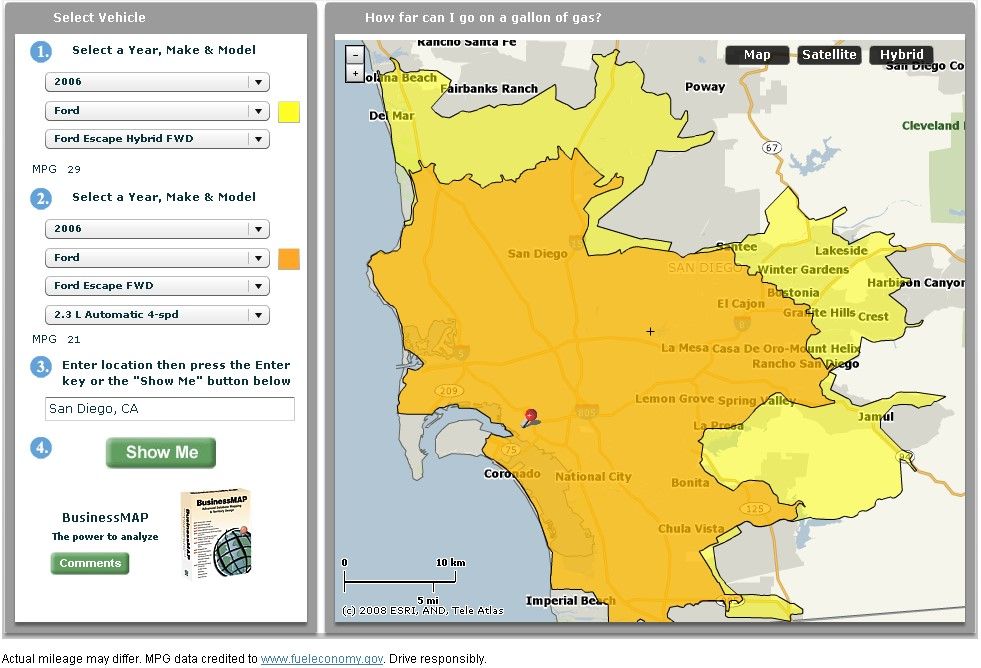
Task: Click the Lemon Grove label on the map
Action: coord(674,399)
